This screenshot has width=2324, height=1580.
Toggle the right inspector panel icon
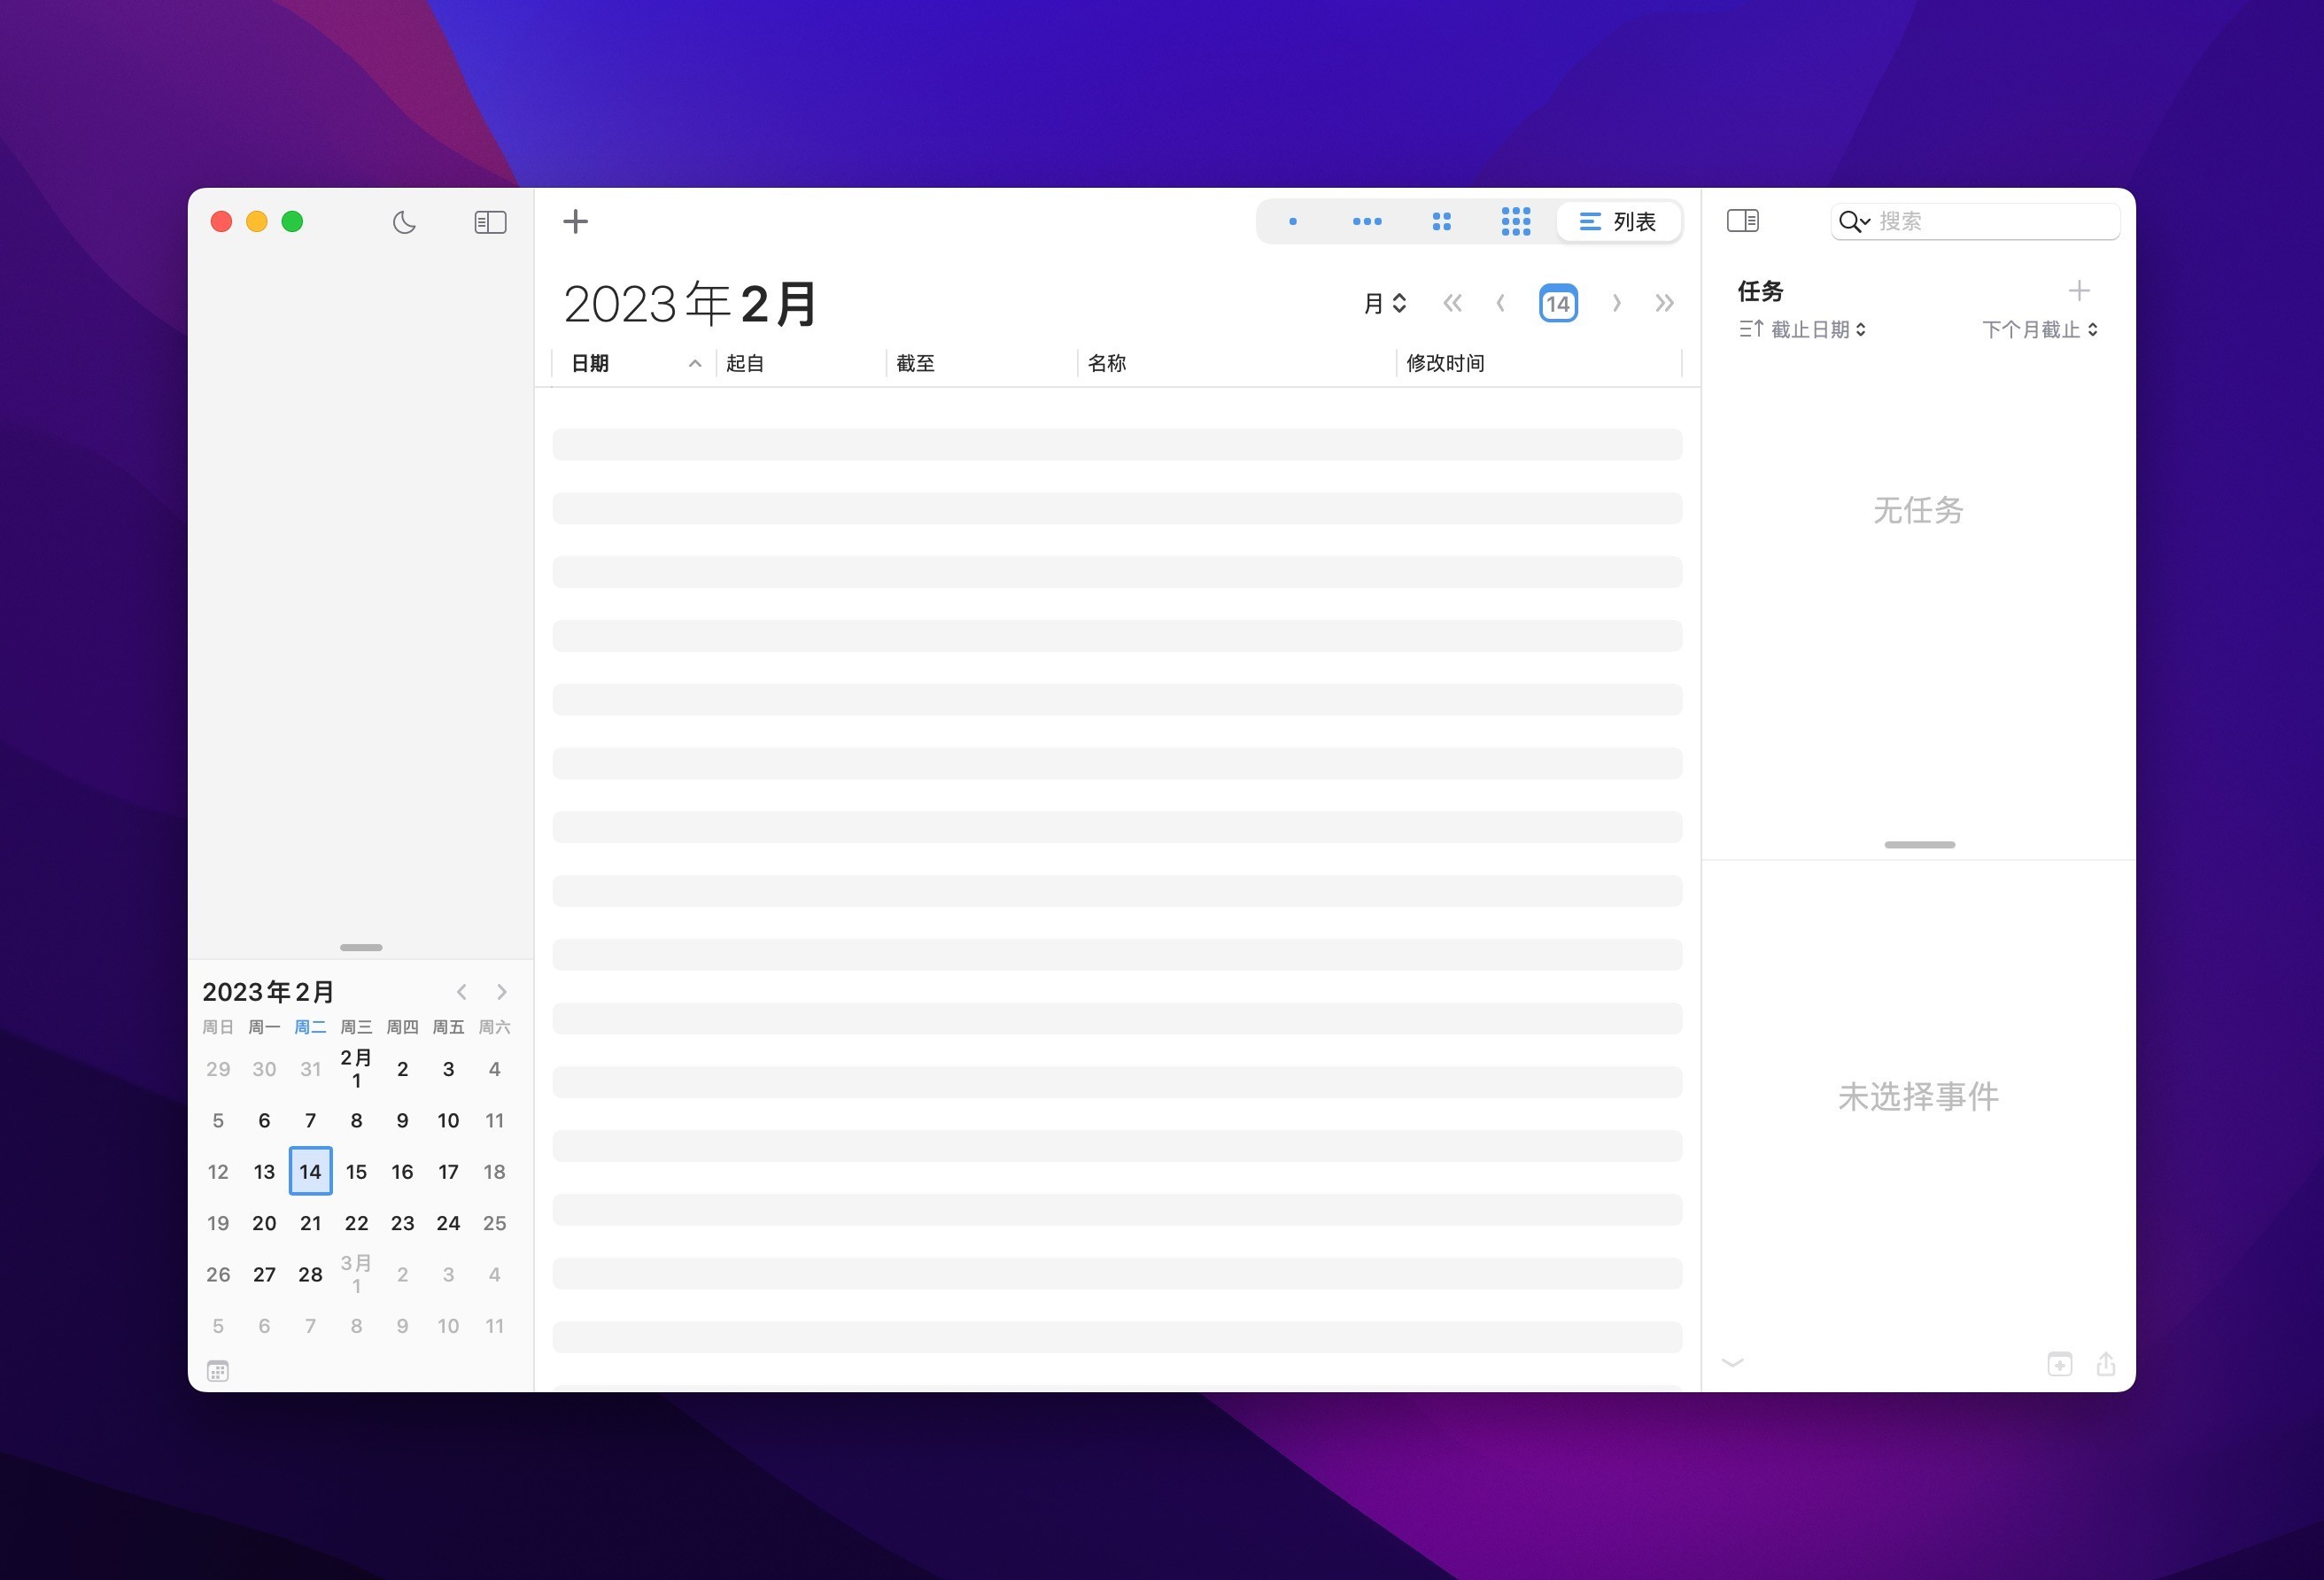(1742, 221)
